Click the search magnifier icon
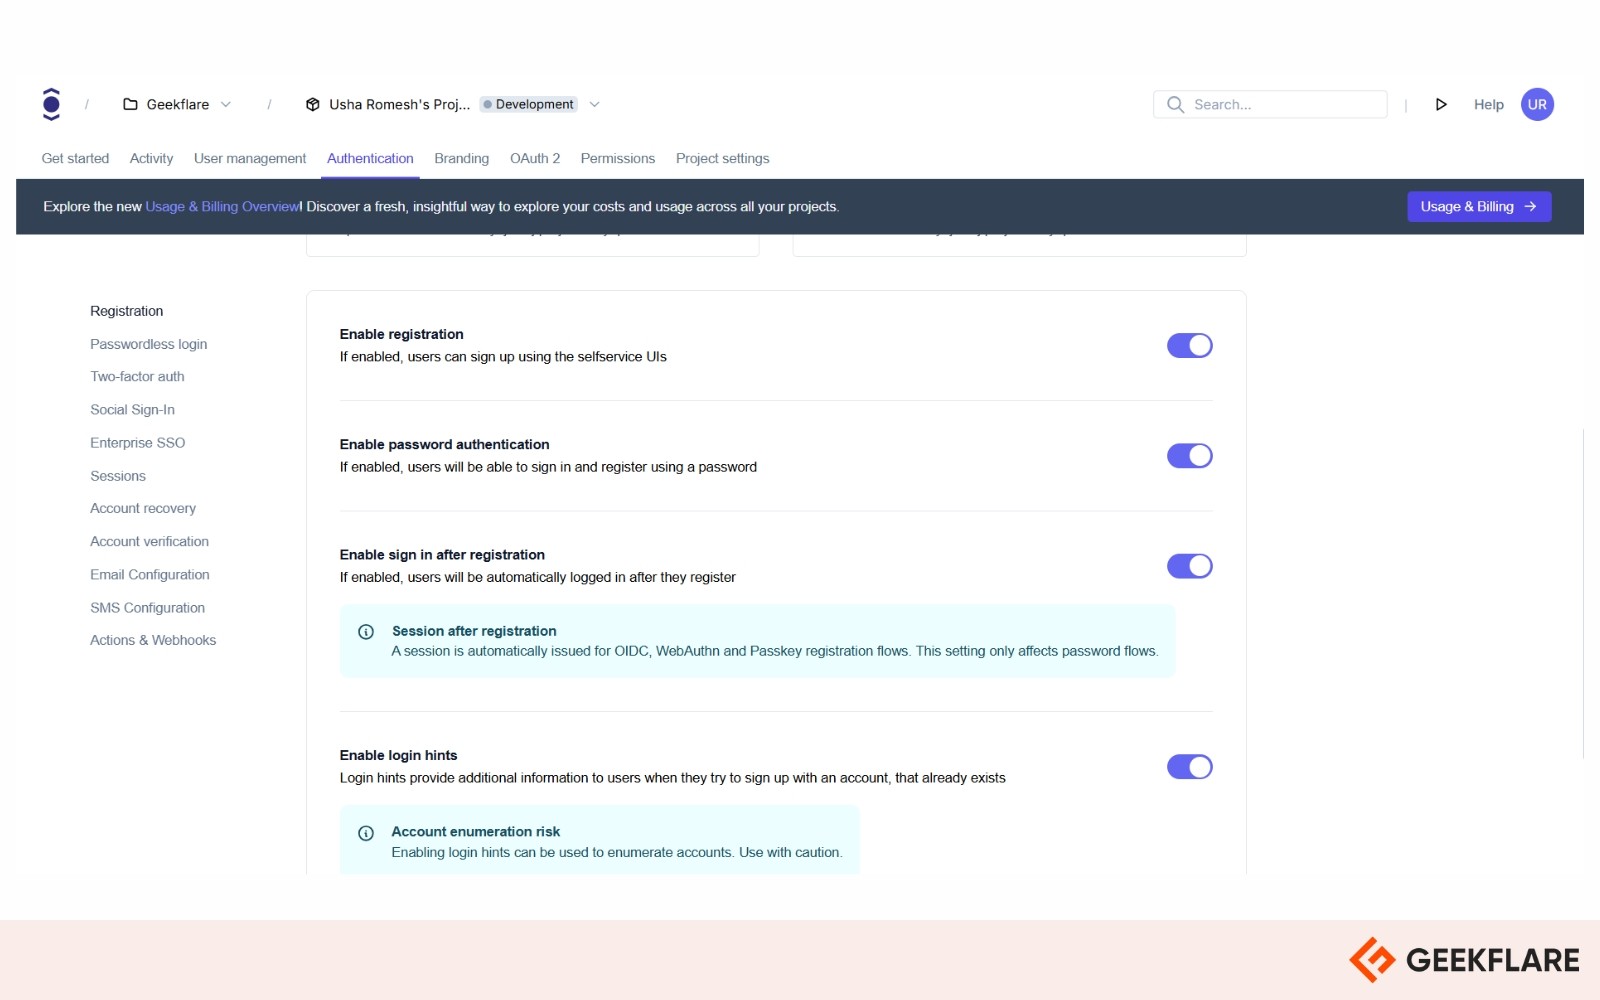This screenshot has width=1600, height=1000. pyautogui.click(x=1175, y=104)
